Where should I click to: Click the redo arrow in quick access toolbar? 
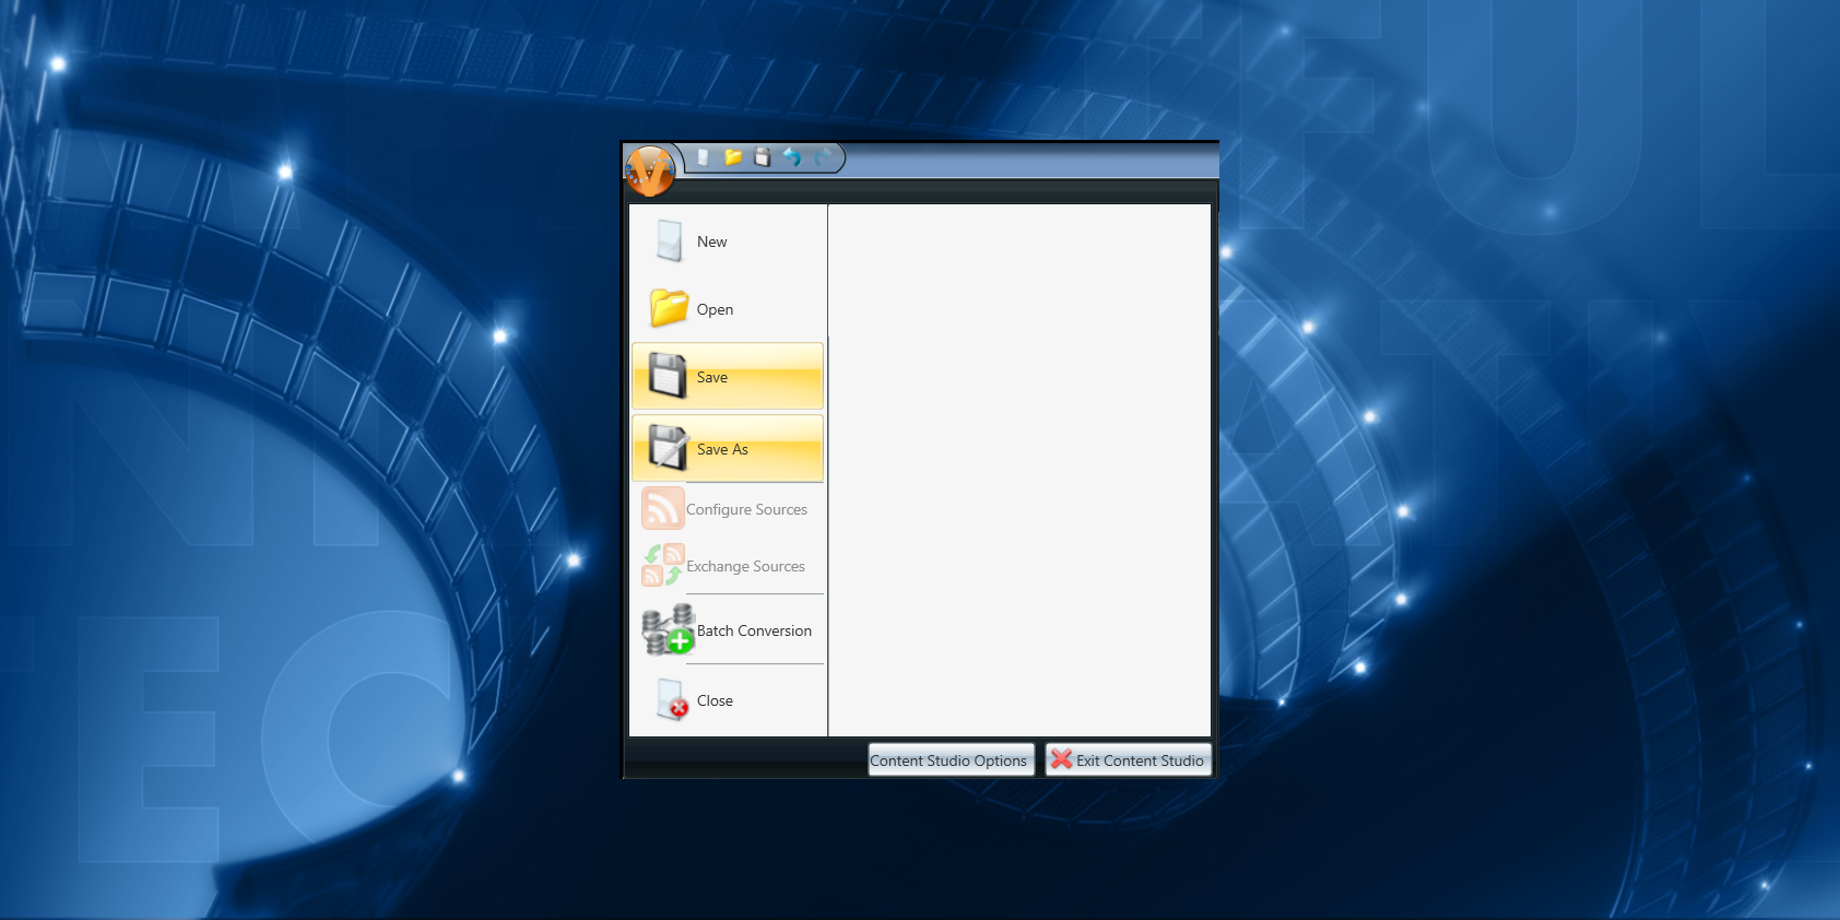pos(822,157)
